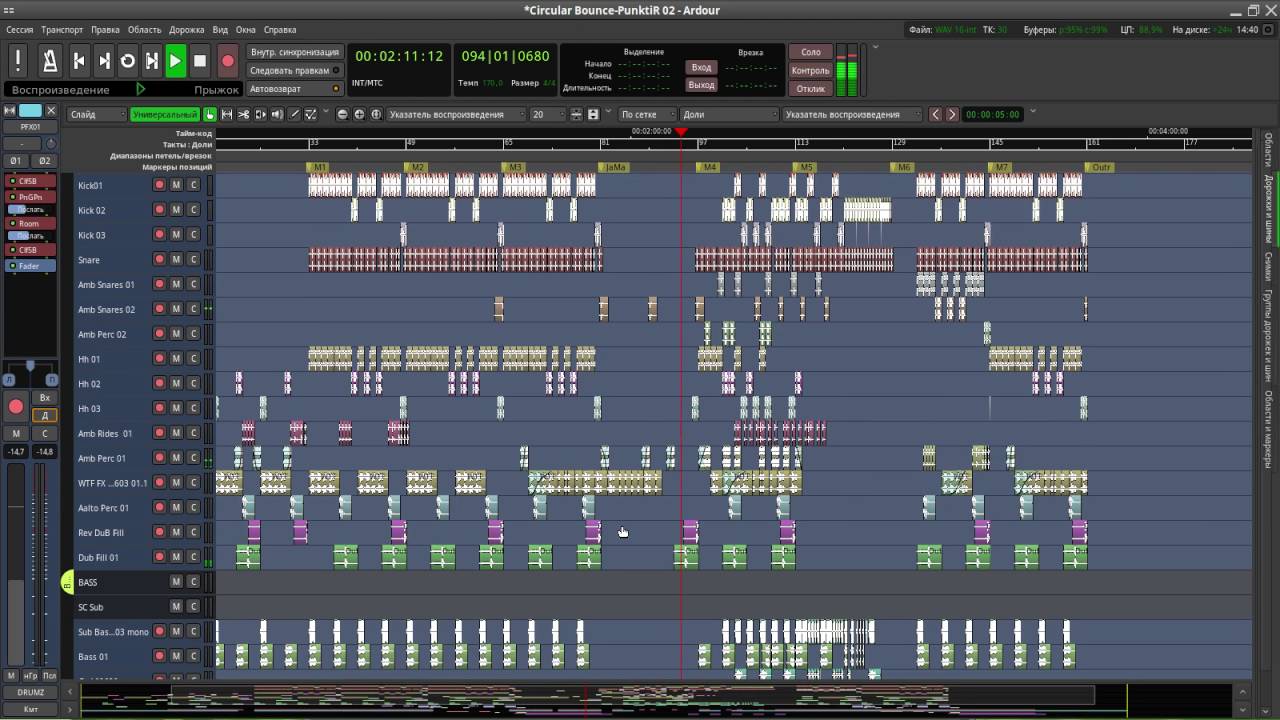The image size is (1280, 720).
Task: Go to session start transport button
Action: coord(79,61)
